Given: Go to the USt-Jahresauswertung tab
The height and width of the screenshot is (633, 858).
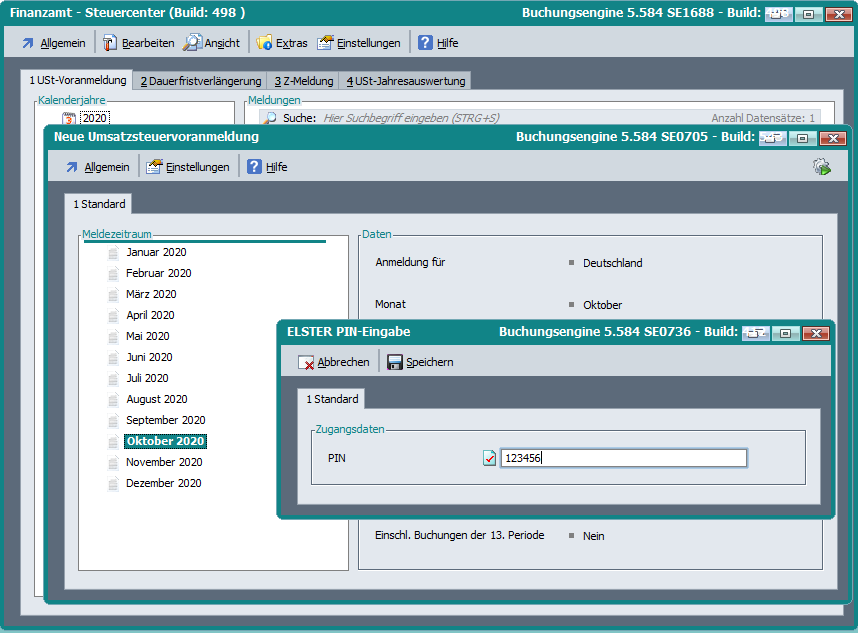Looking at the screenshot, I should 403,81.
